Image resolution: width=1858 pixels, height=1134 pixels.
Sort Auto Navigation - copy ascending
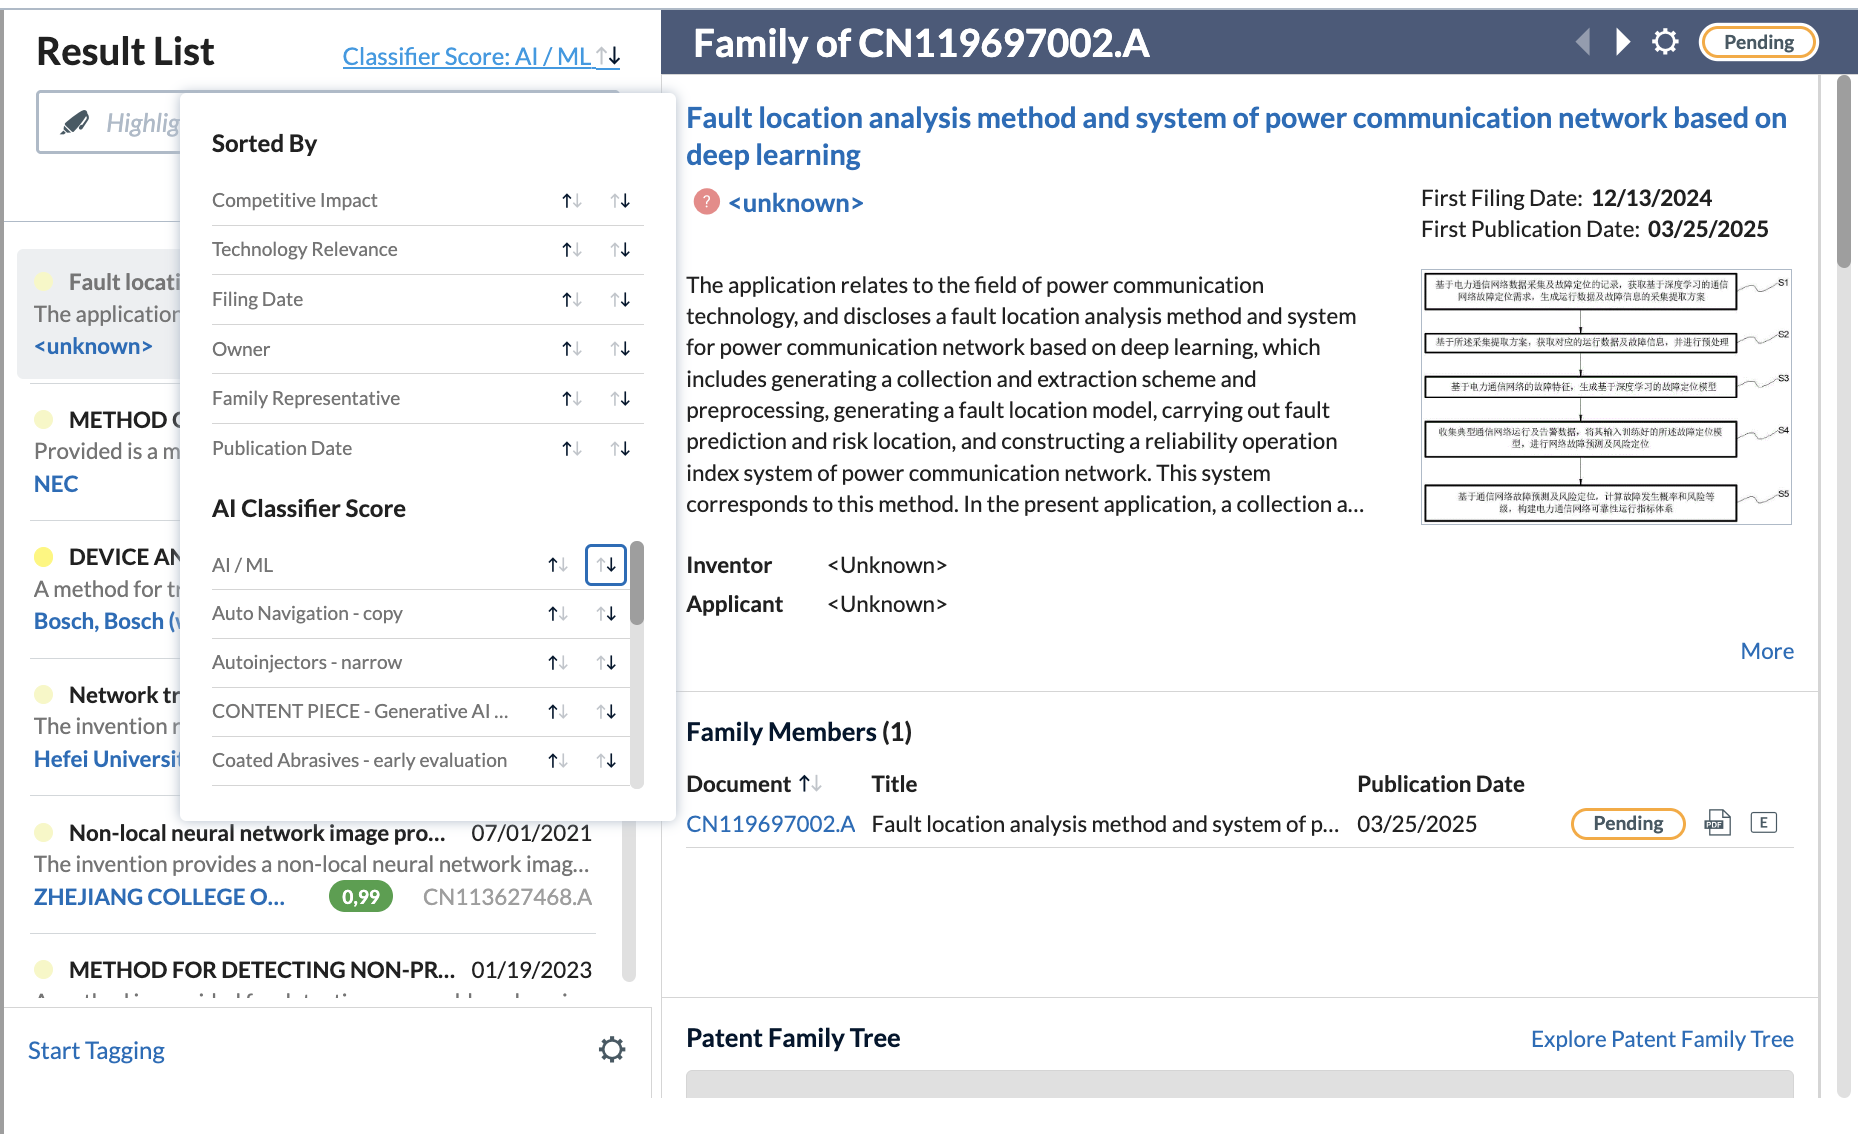point(557,614)
